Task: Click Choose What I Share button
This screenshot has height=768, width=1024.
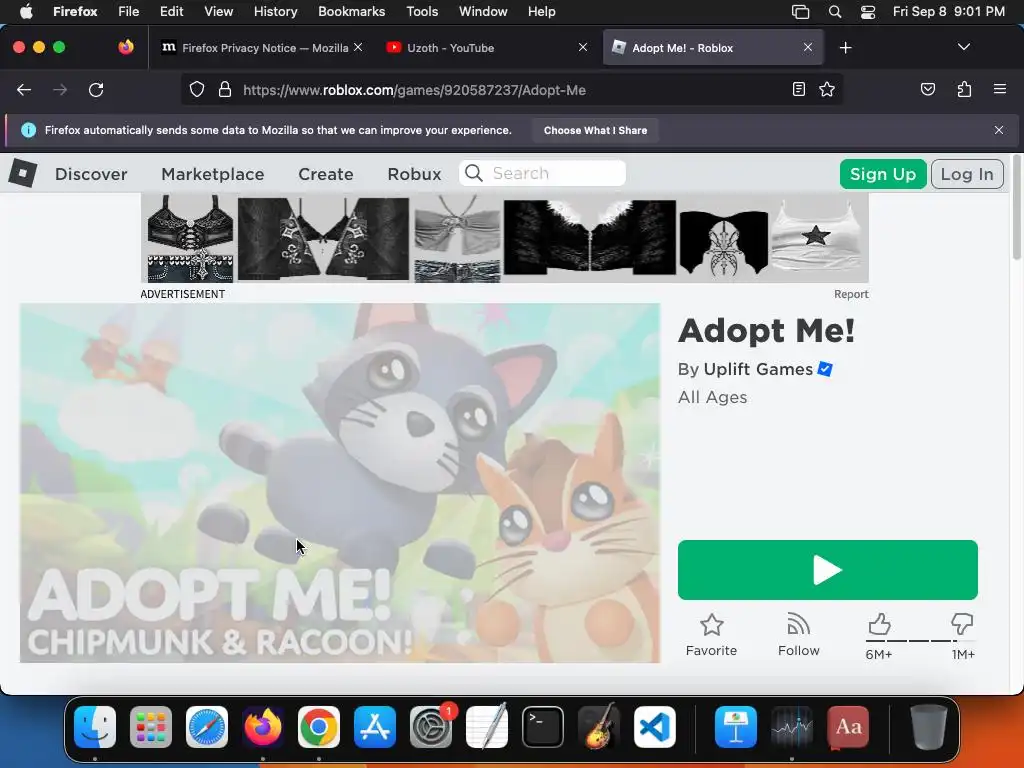Action: [595, 130]
